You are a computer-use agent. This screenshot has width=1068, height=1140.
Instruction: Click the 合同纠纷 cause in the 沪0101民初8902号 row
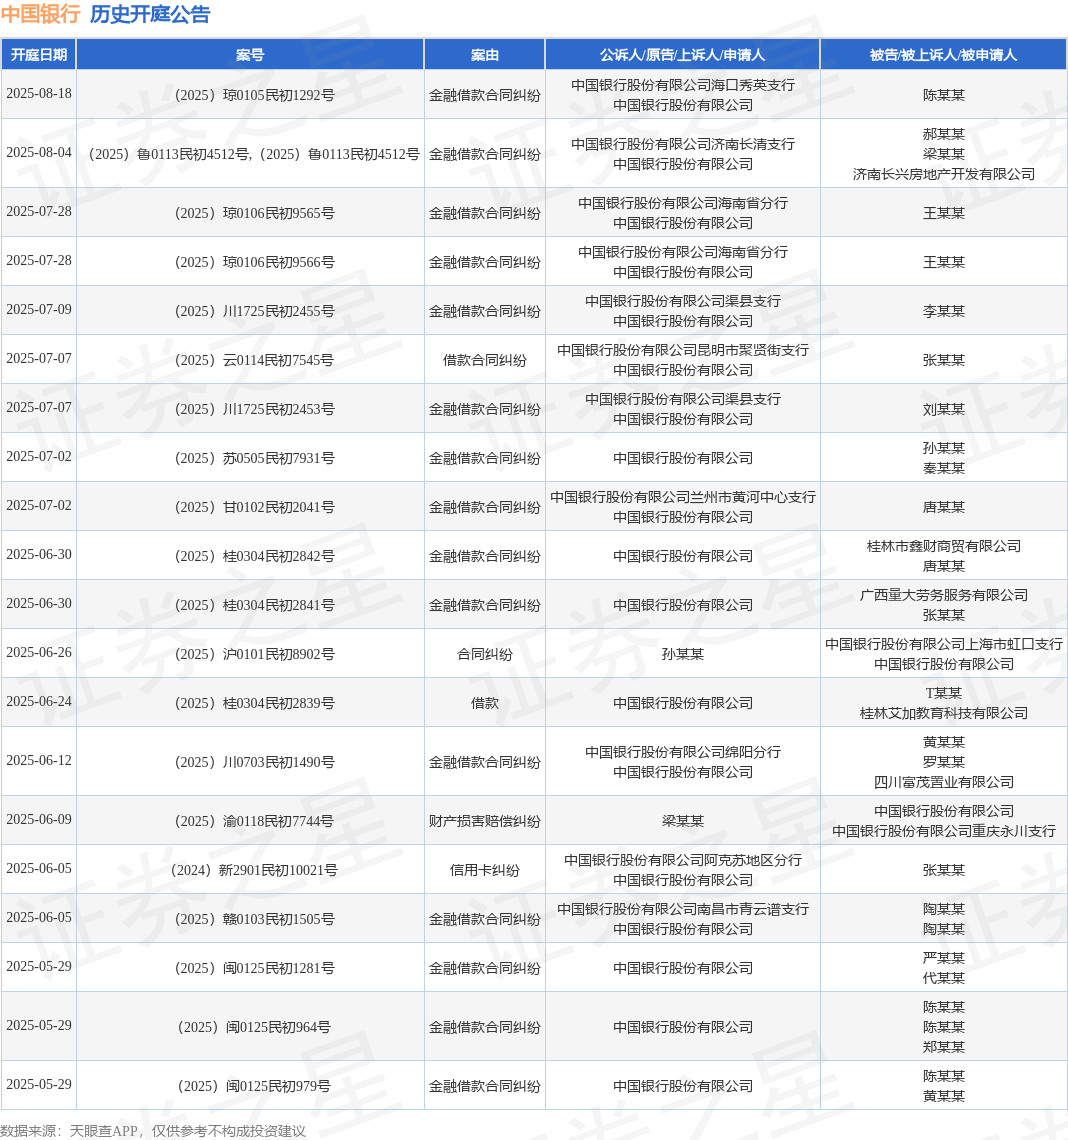[485, 654]
